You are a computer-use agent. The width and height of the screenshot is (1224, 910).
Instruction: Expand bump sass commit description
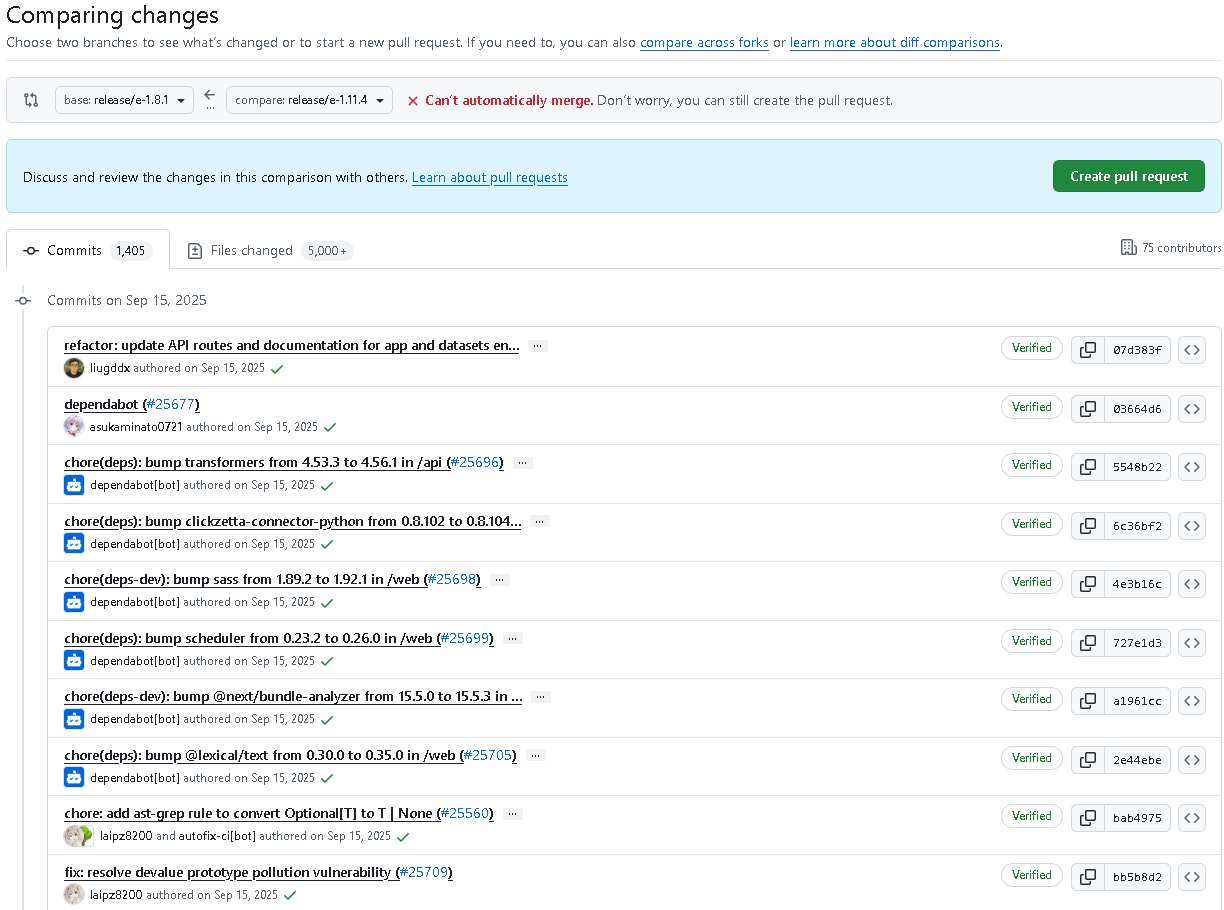500,580
